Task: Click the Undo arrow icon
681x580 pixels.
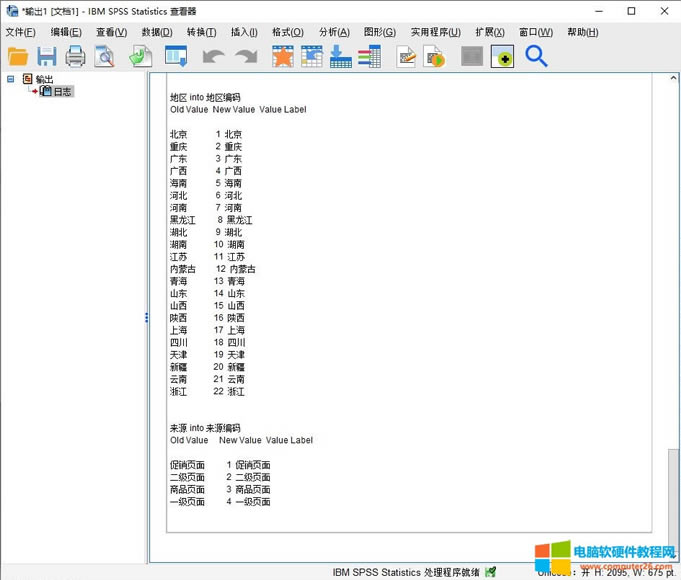Action: (x=212, y=57)
